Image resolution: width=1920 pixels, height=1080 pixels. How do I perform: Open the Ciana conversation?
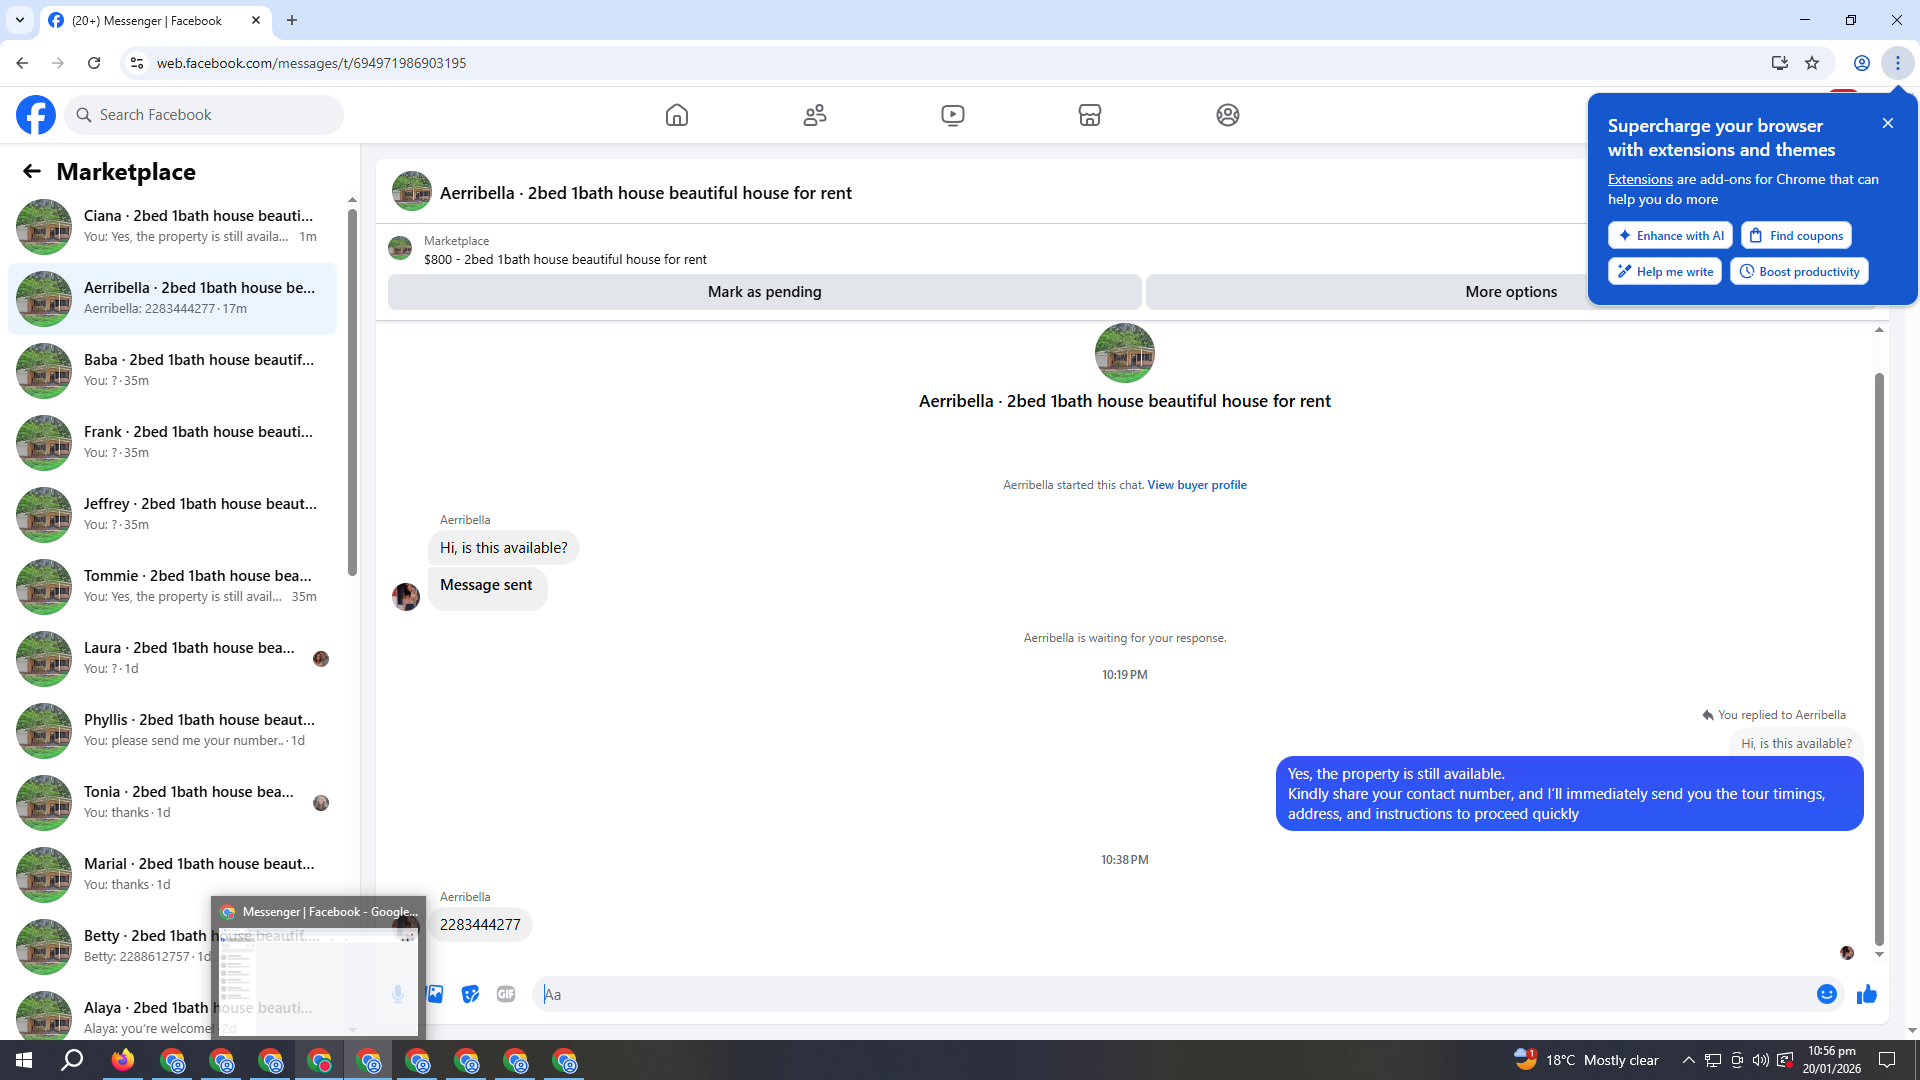(172, 227)
